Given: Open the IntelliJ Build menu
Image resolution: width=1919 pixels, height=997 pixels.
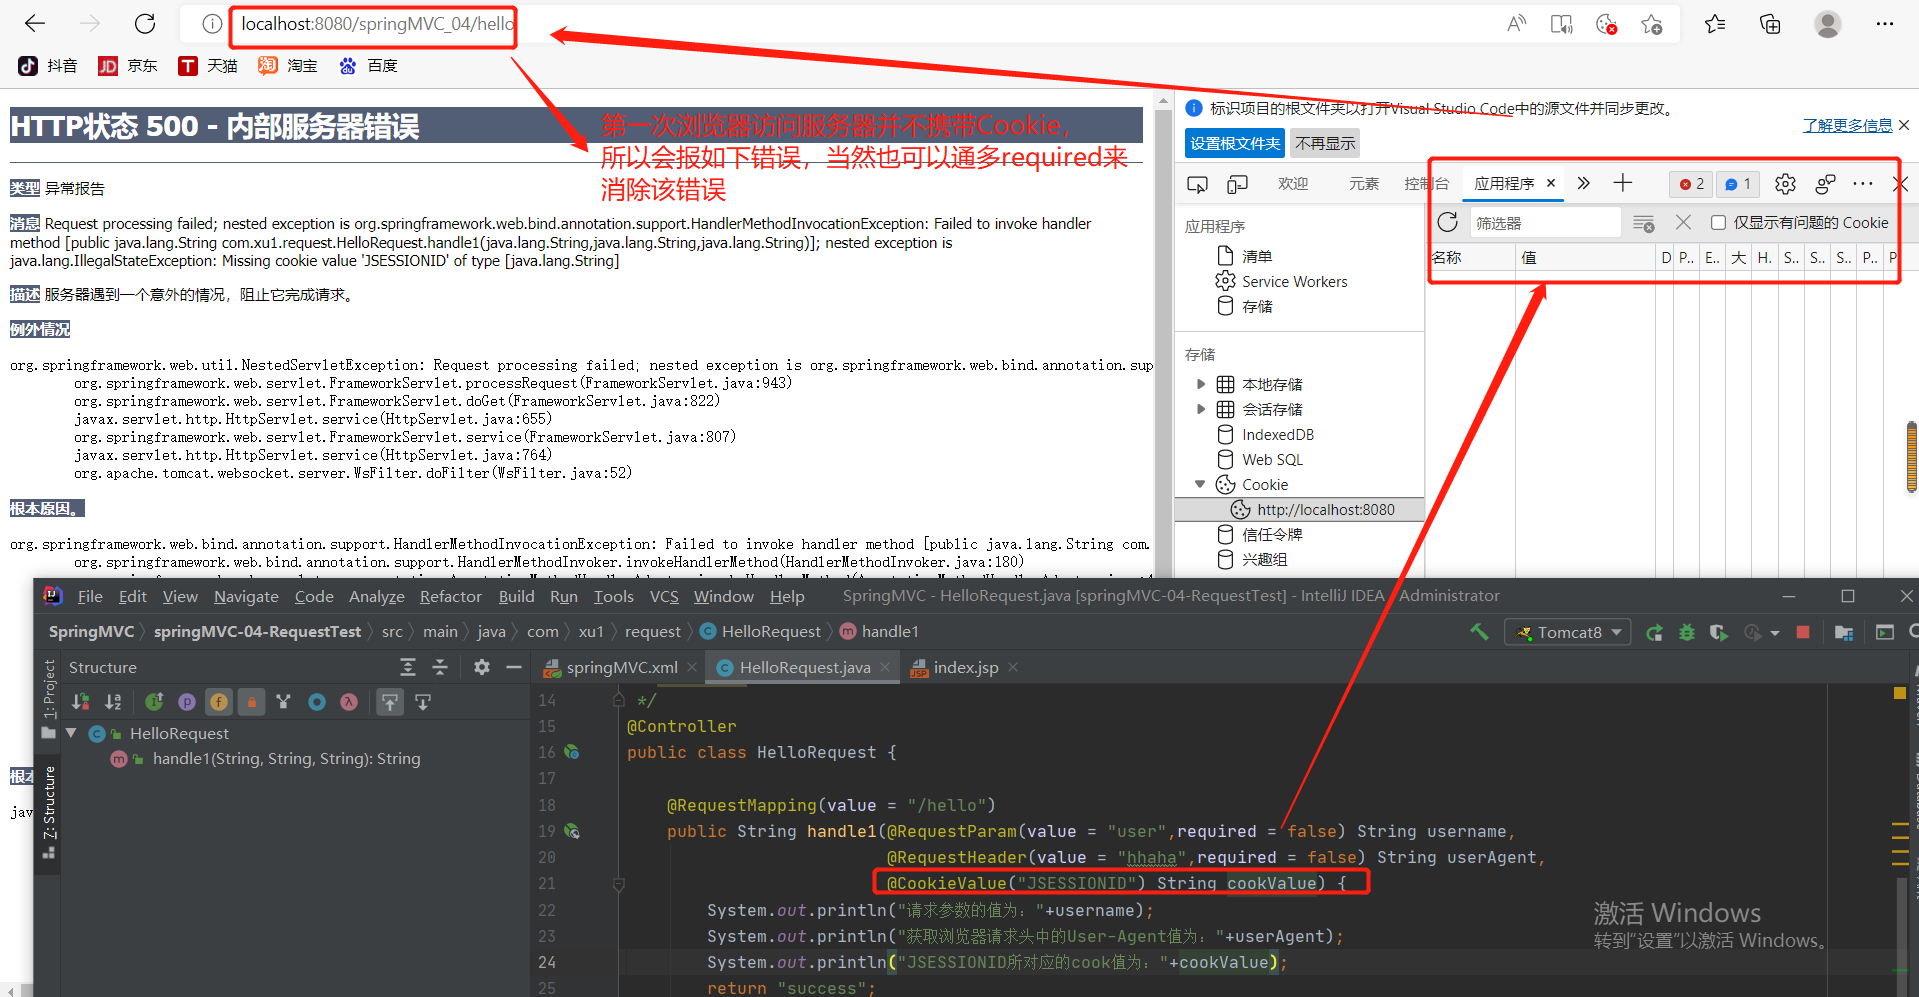Looking at the screenshot, I should coord(516,596).
